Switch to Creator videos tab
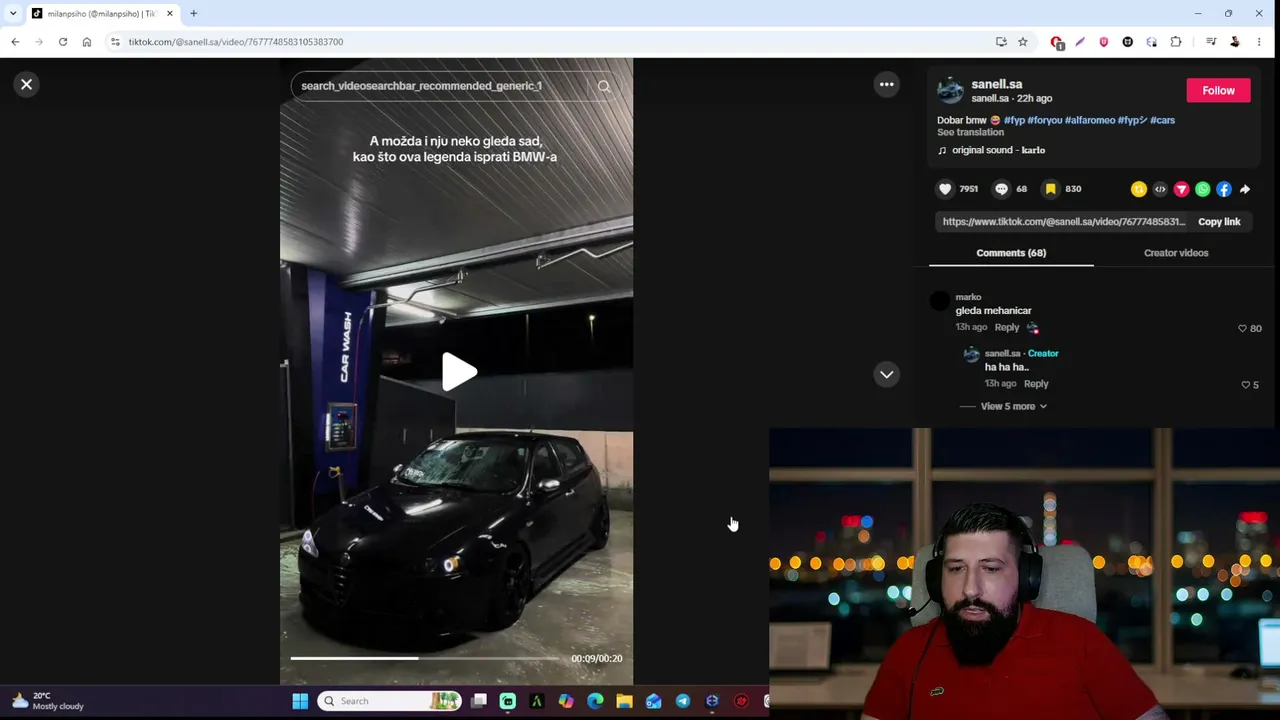 pos(1176,253)
